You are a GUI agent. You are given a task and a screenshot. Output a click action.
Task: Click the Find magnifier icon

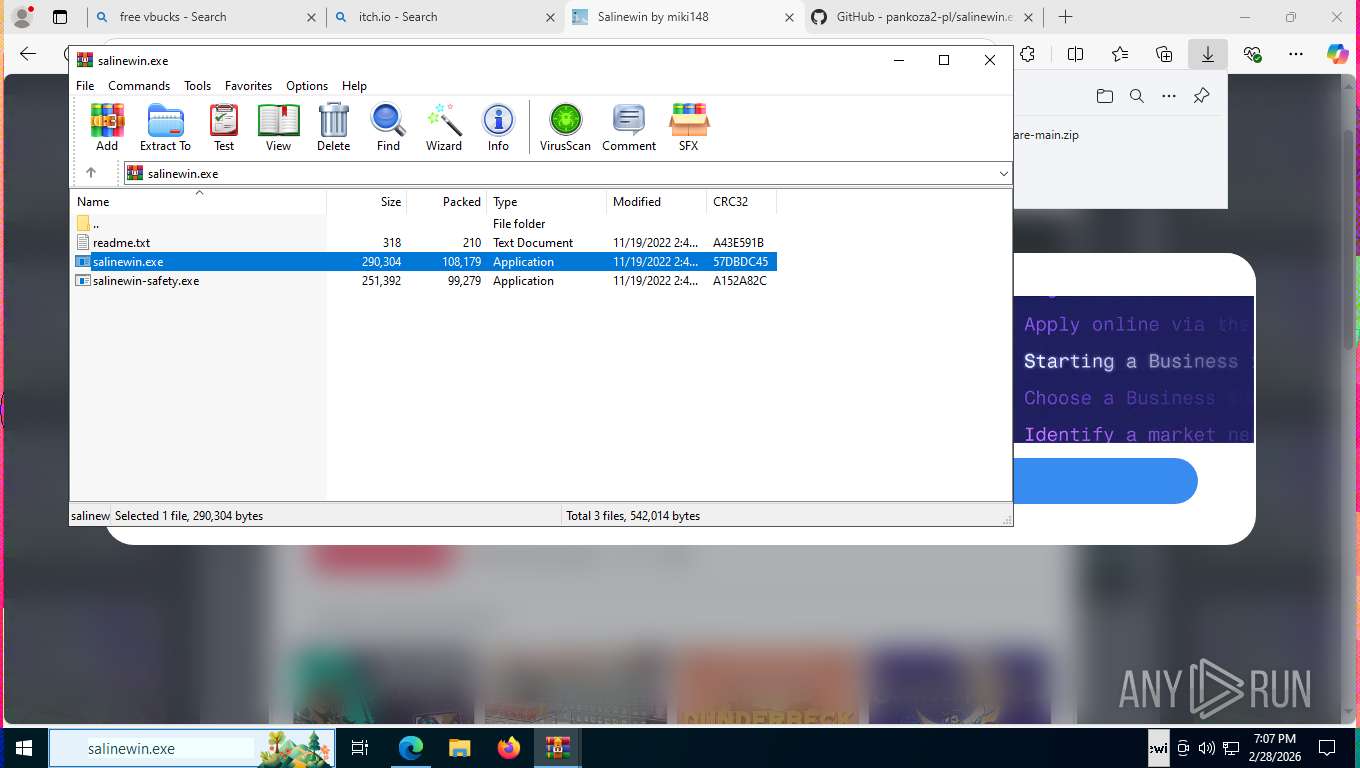pyautogui.click(x=388, y=127)
